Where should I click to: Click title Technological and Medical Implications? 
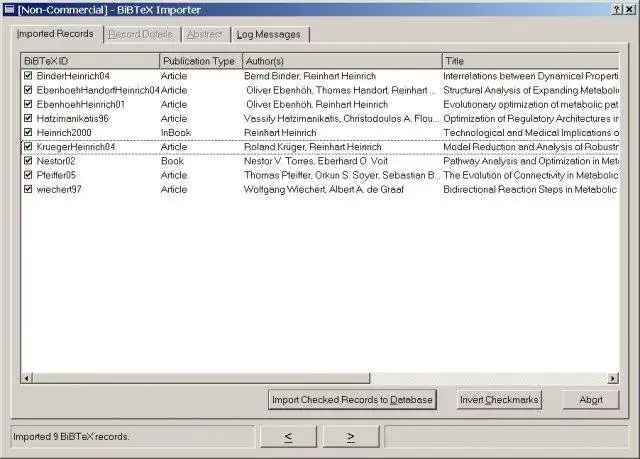click(x=531, y=133)
